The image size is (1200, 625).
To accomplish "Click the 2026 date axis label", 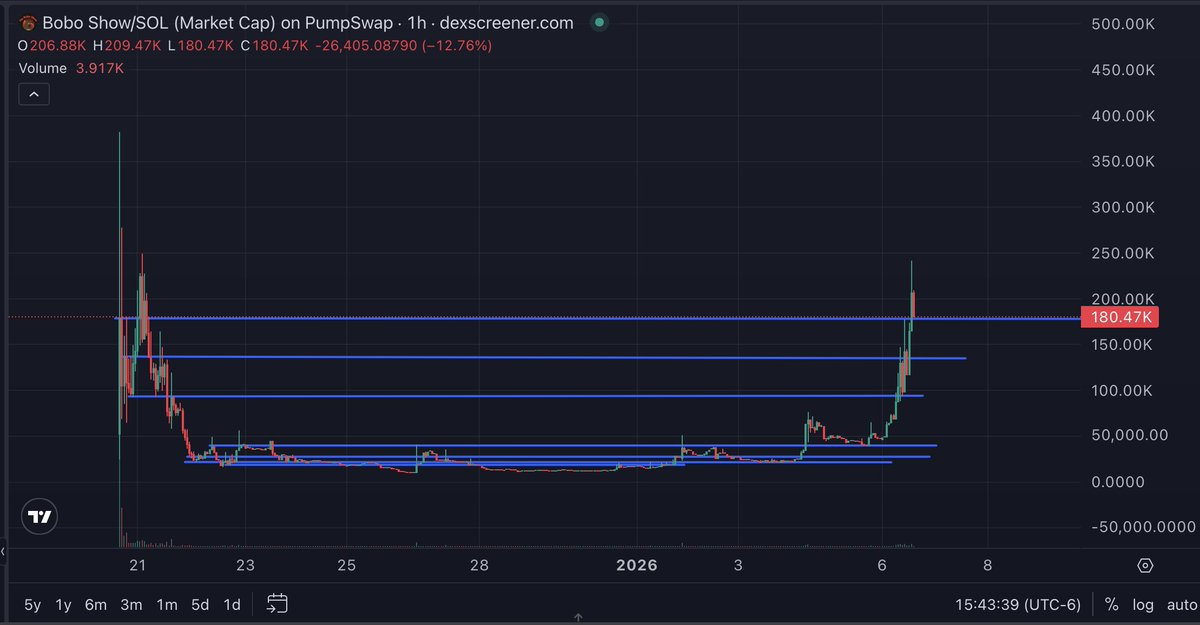I will pos(637,566).
